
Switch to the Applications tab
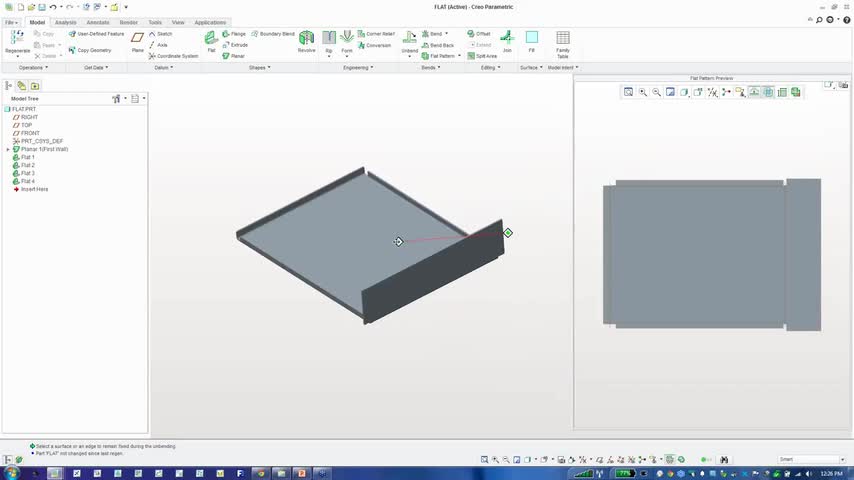(x=210, y=22)
